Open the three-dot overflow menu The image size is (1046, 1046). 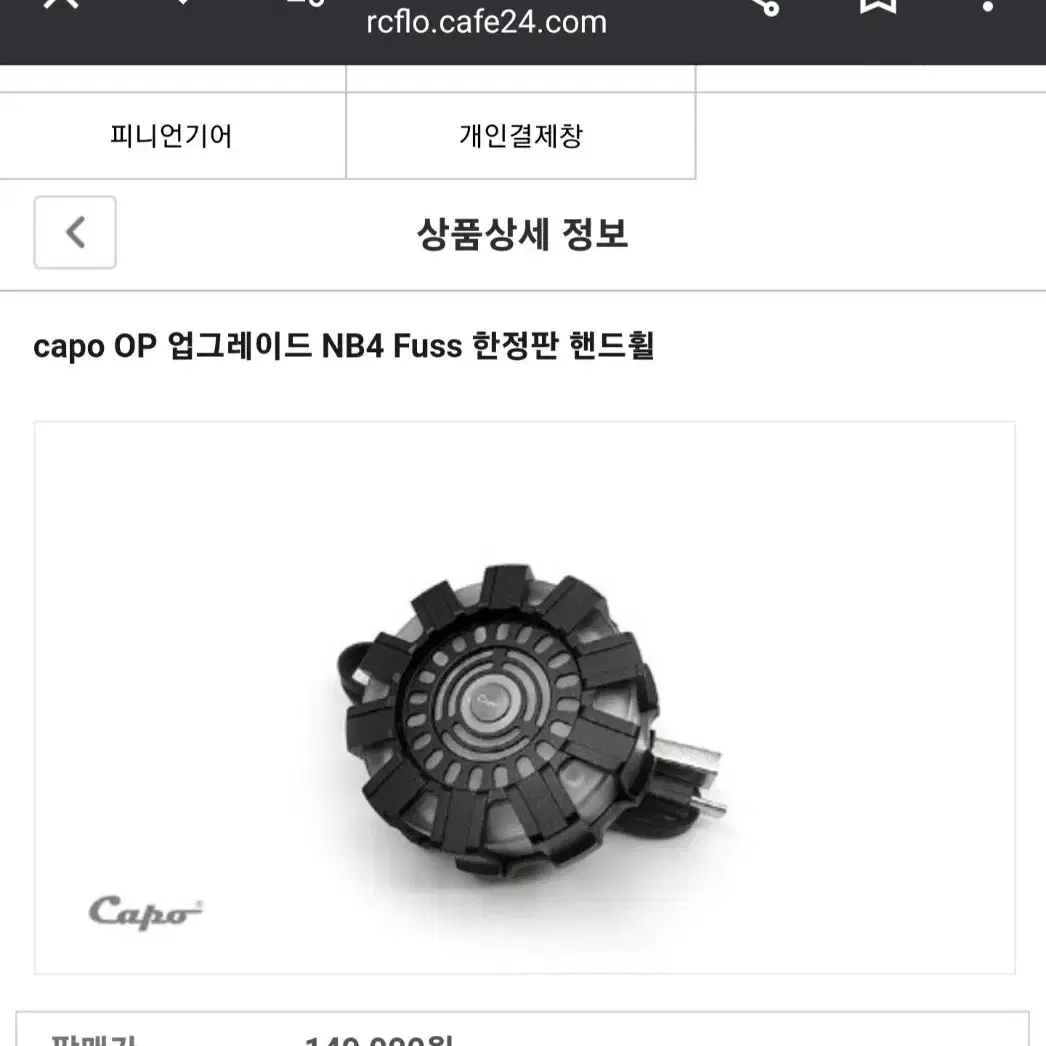click(x=988, y=5)
